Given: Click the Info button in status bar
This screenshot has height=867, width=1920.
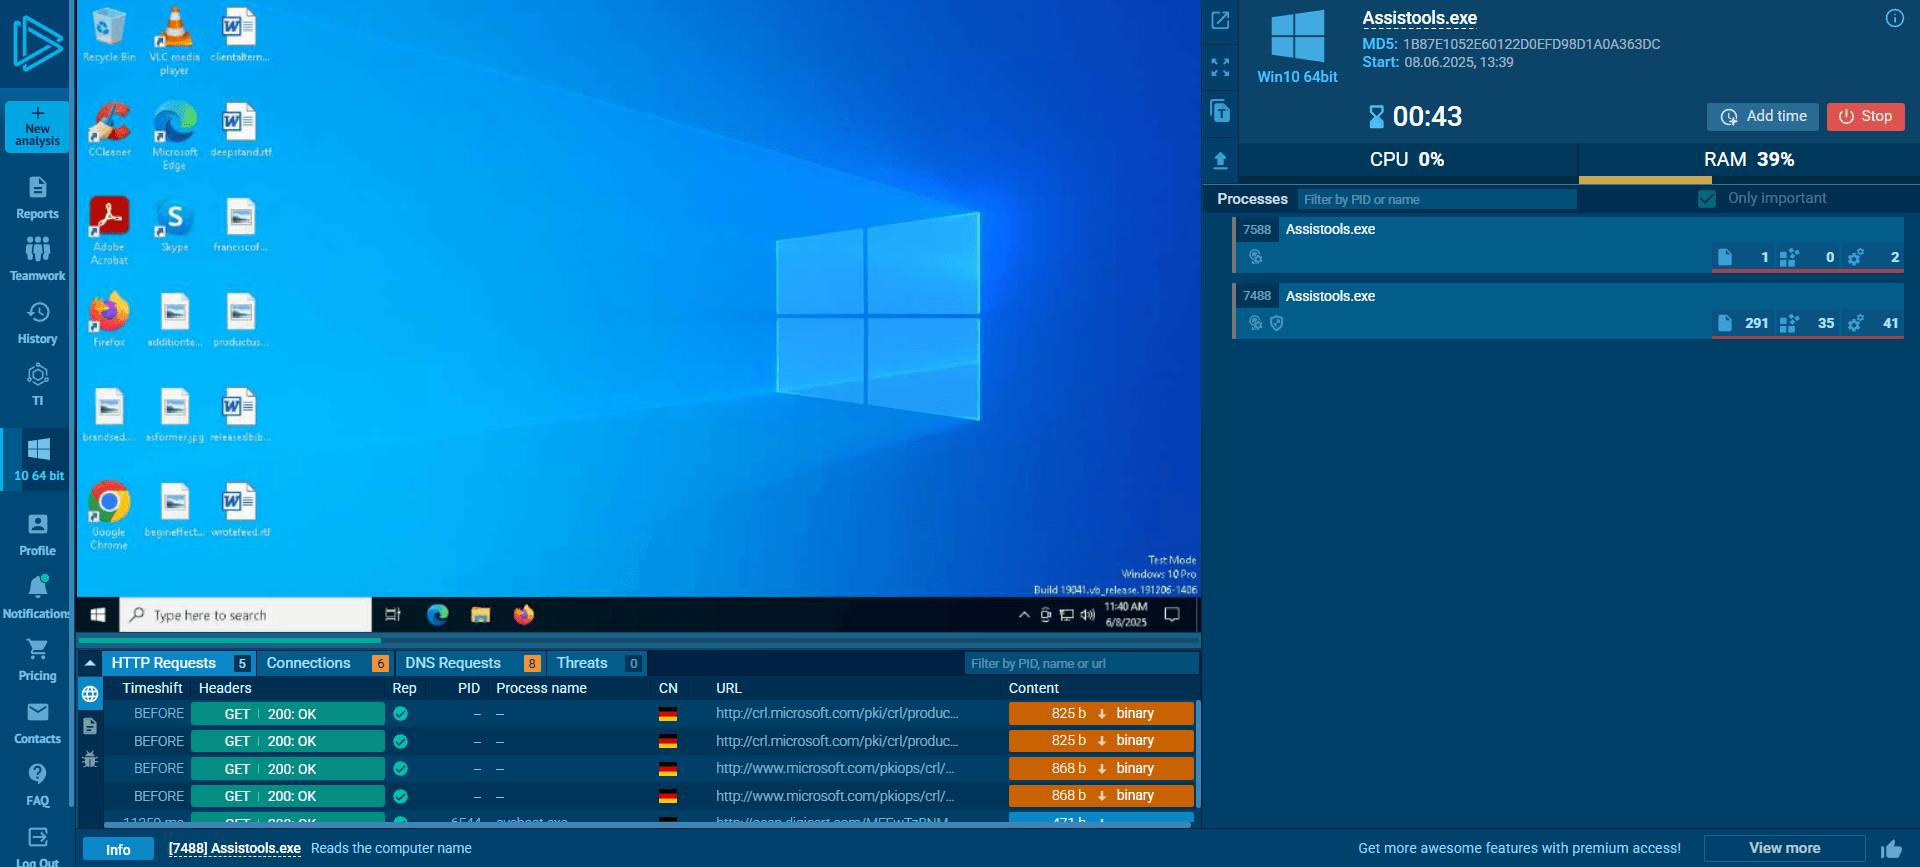Looking at the screenshot, I should click(x=118, y=849).
